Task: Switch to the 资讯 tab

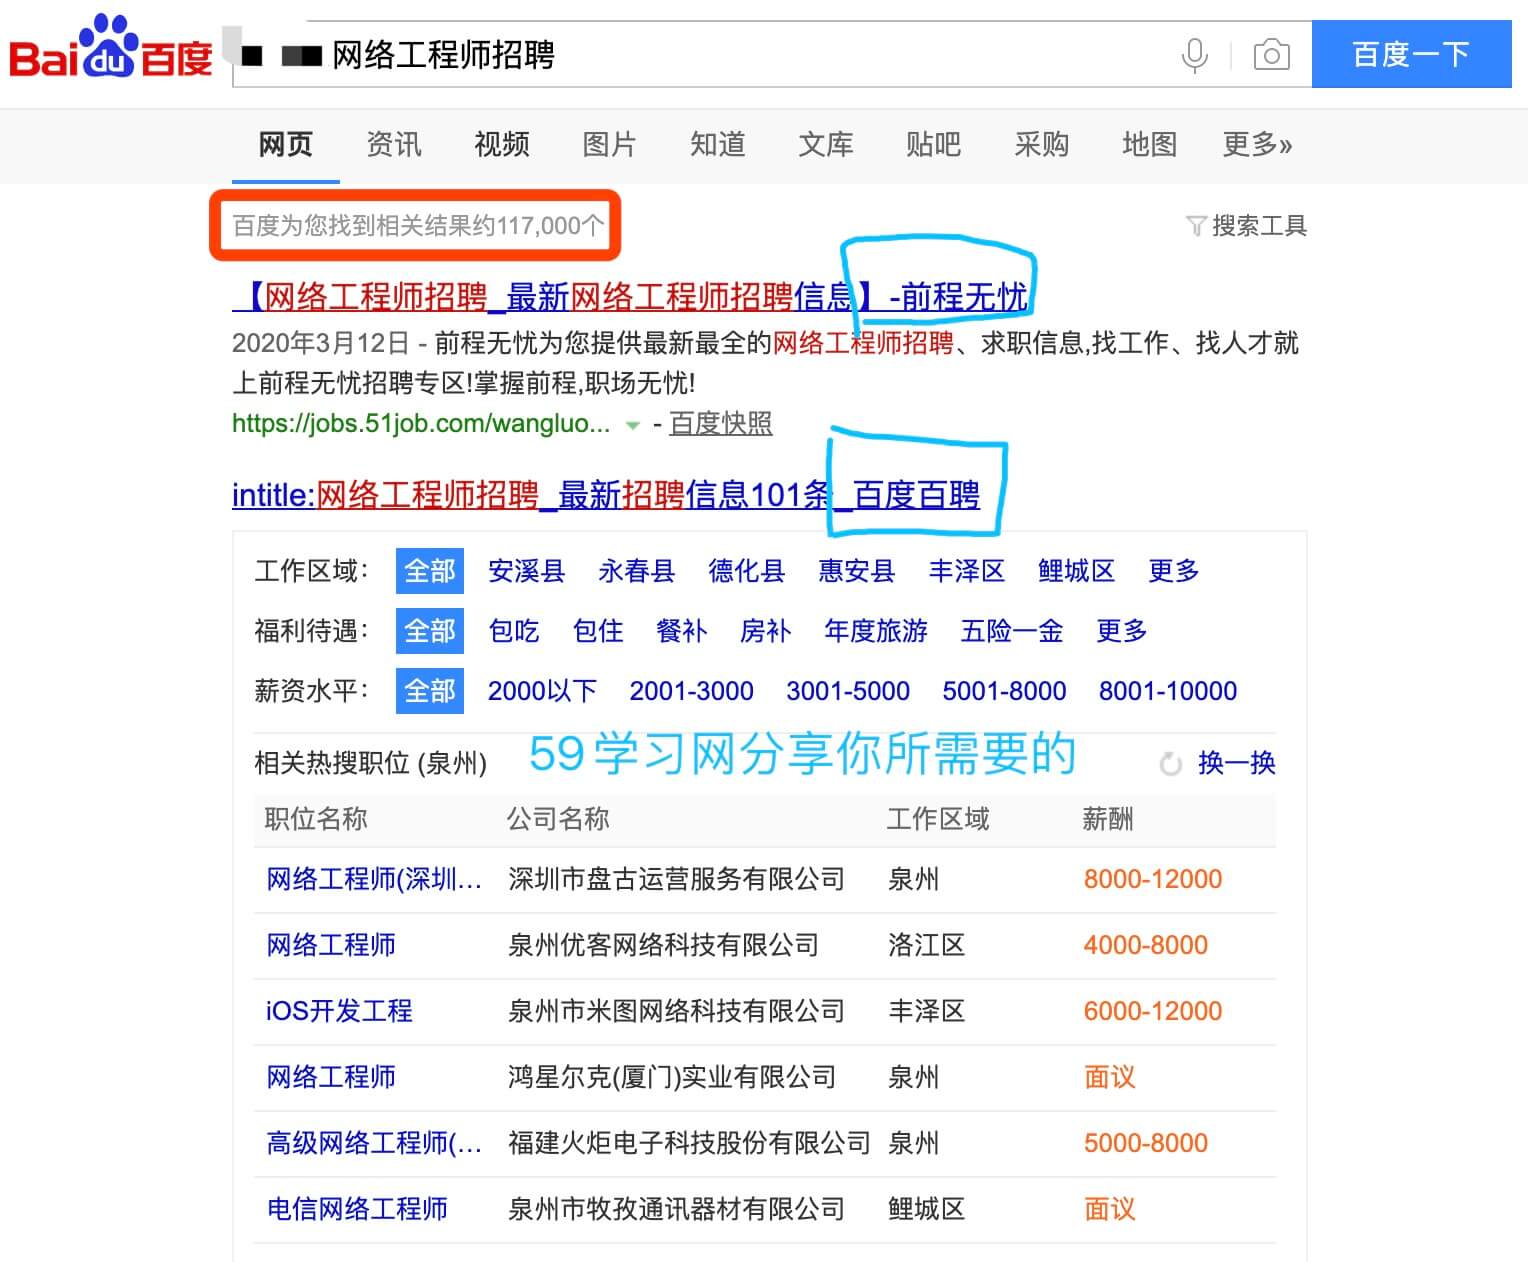Action: click(393, 145)
